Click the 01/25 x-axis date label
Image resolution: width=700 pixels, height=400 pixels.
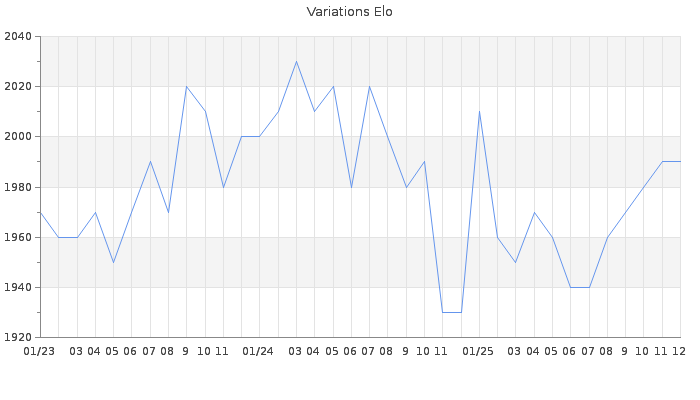click(x=478, y=352)
